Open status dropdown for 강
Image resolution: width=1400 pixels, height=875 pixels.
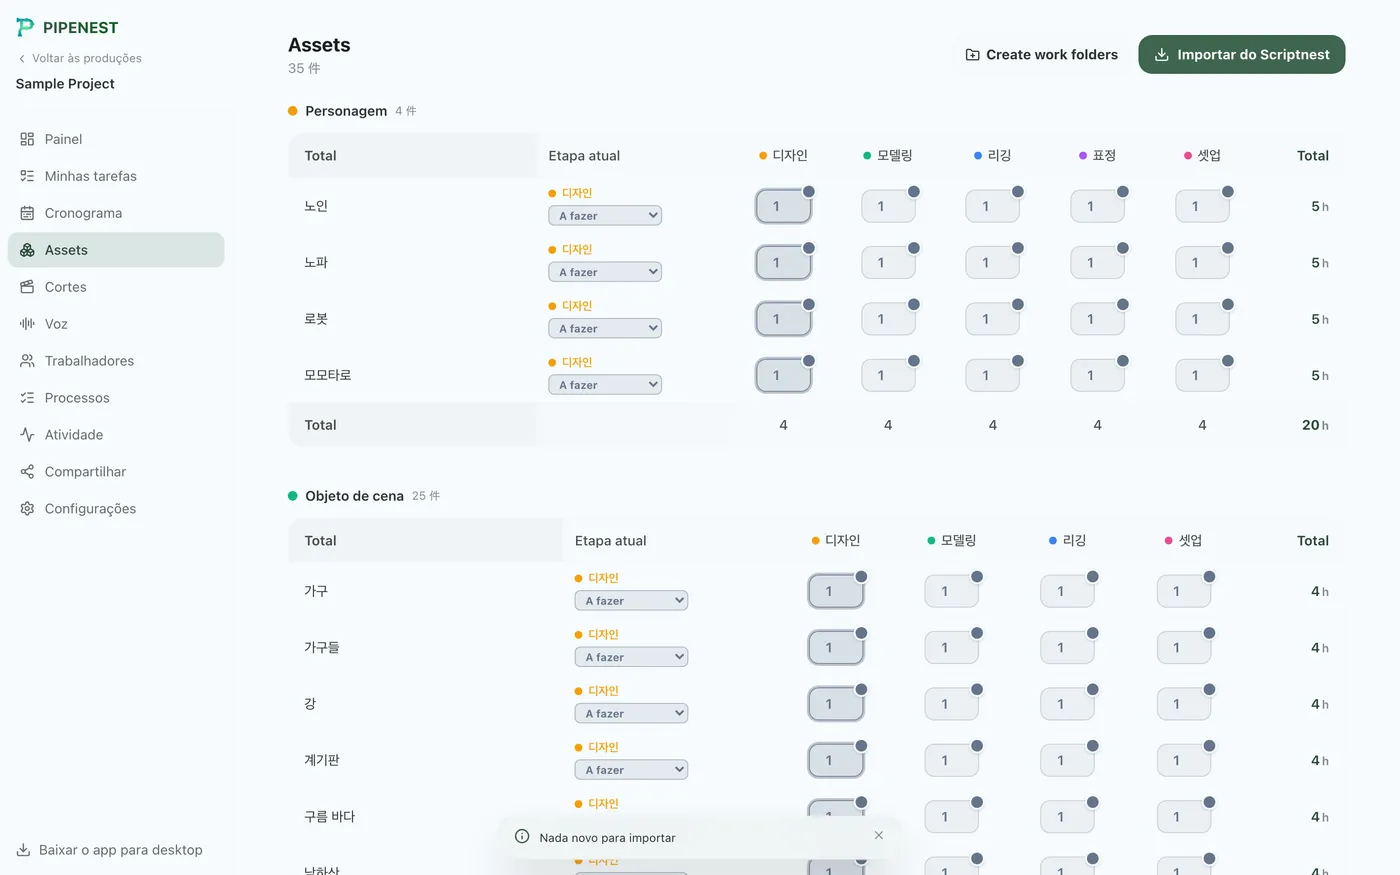pos(631,713)
